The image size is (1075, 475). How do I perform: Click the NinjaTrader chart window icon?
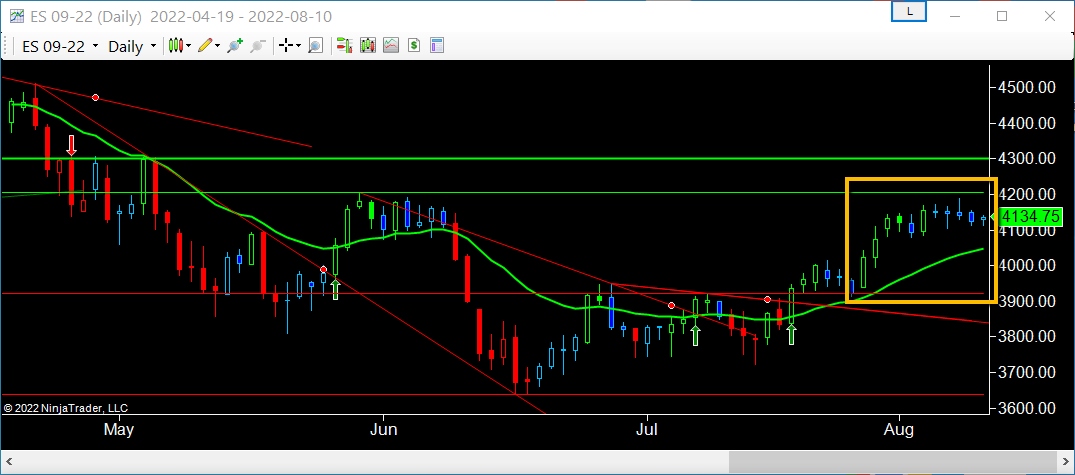point(16,16)
